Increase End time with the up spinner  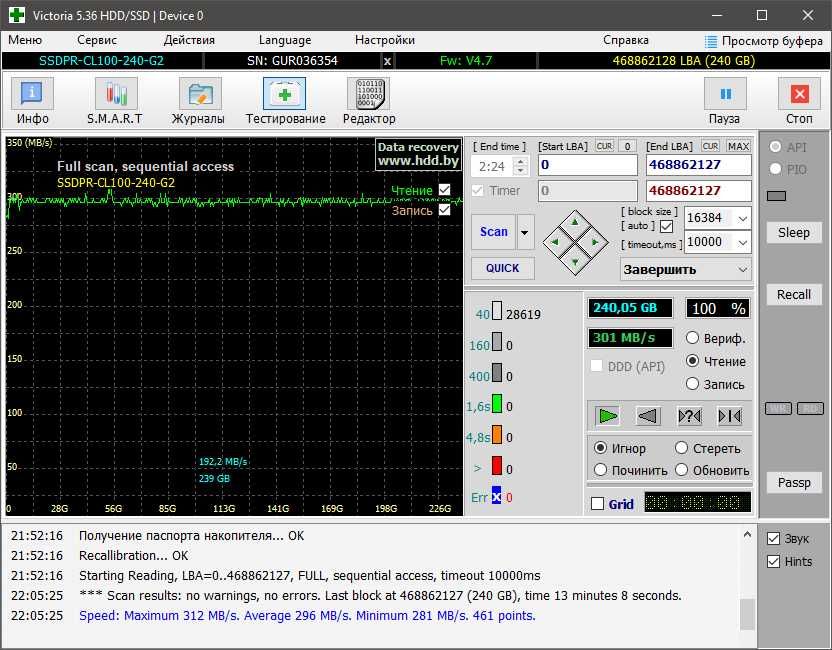pos(521,161)
